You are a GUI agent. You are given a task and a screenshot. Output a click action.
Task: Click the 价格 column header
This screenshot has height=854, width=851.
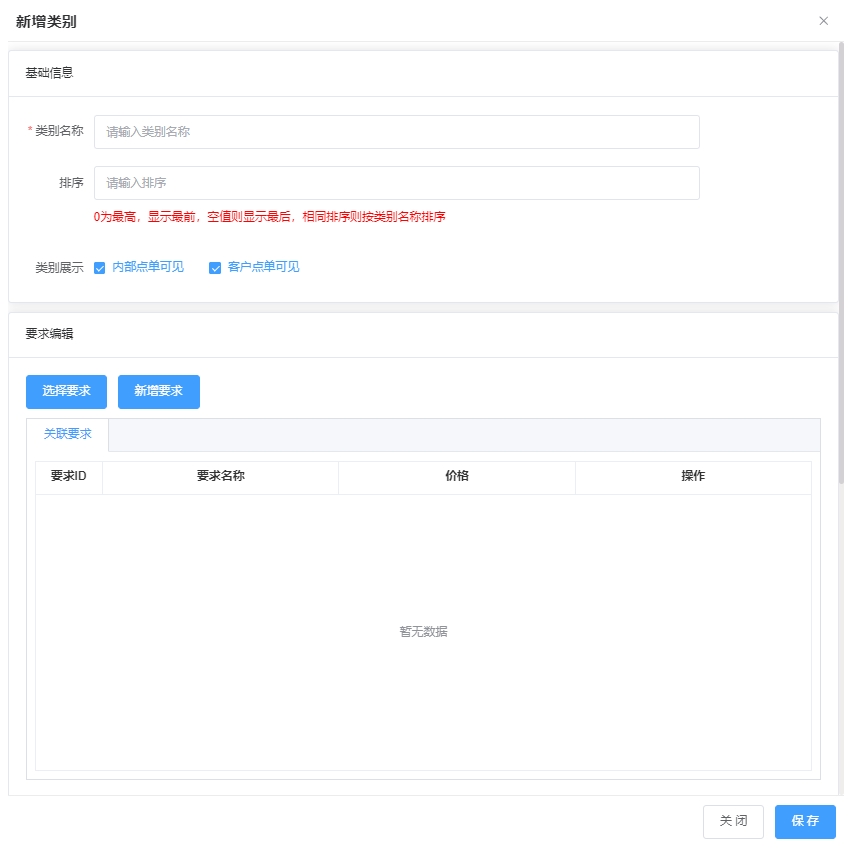457,477
